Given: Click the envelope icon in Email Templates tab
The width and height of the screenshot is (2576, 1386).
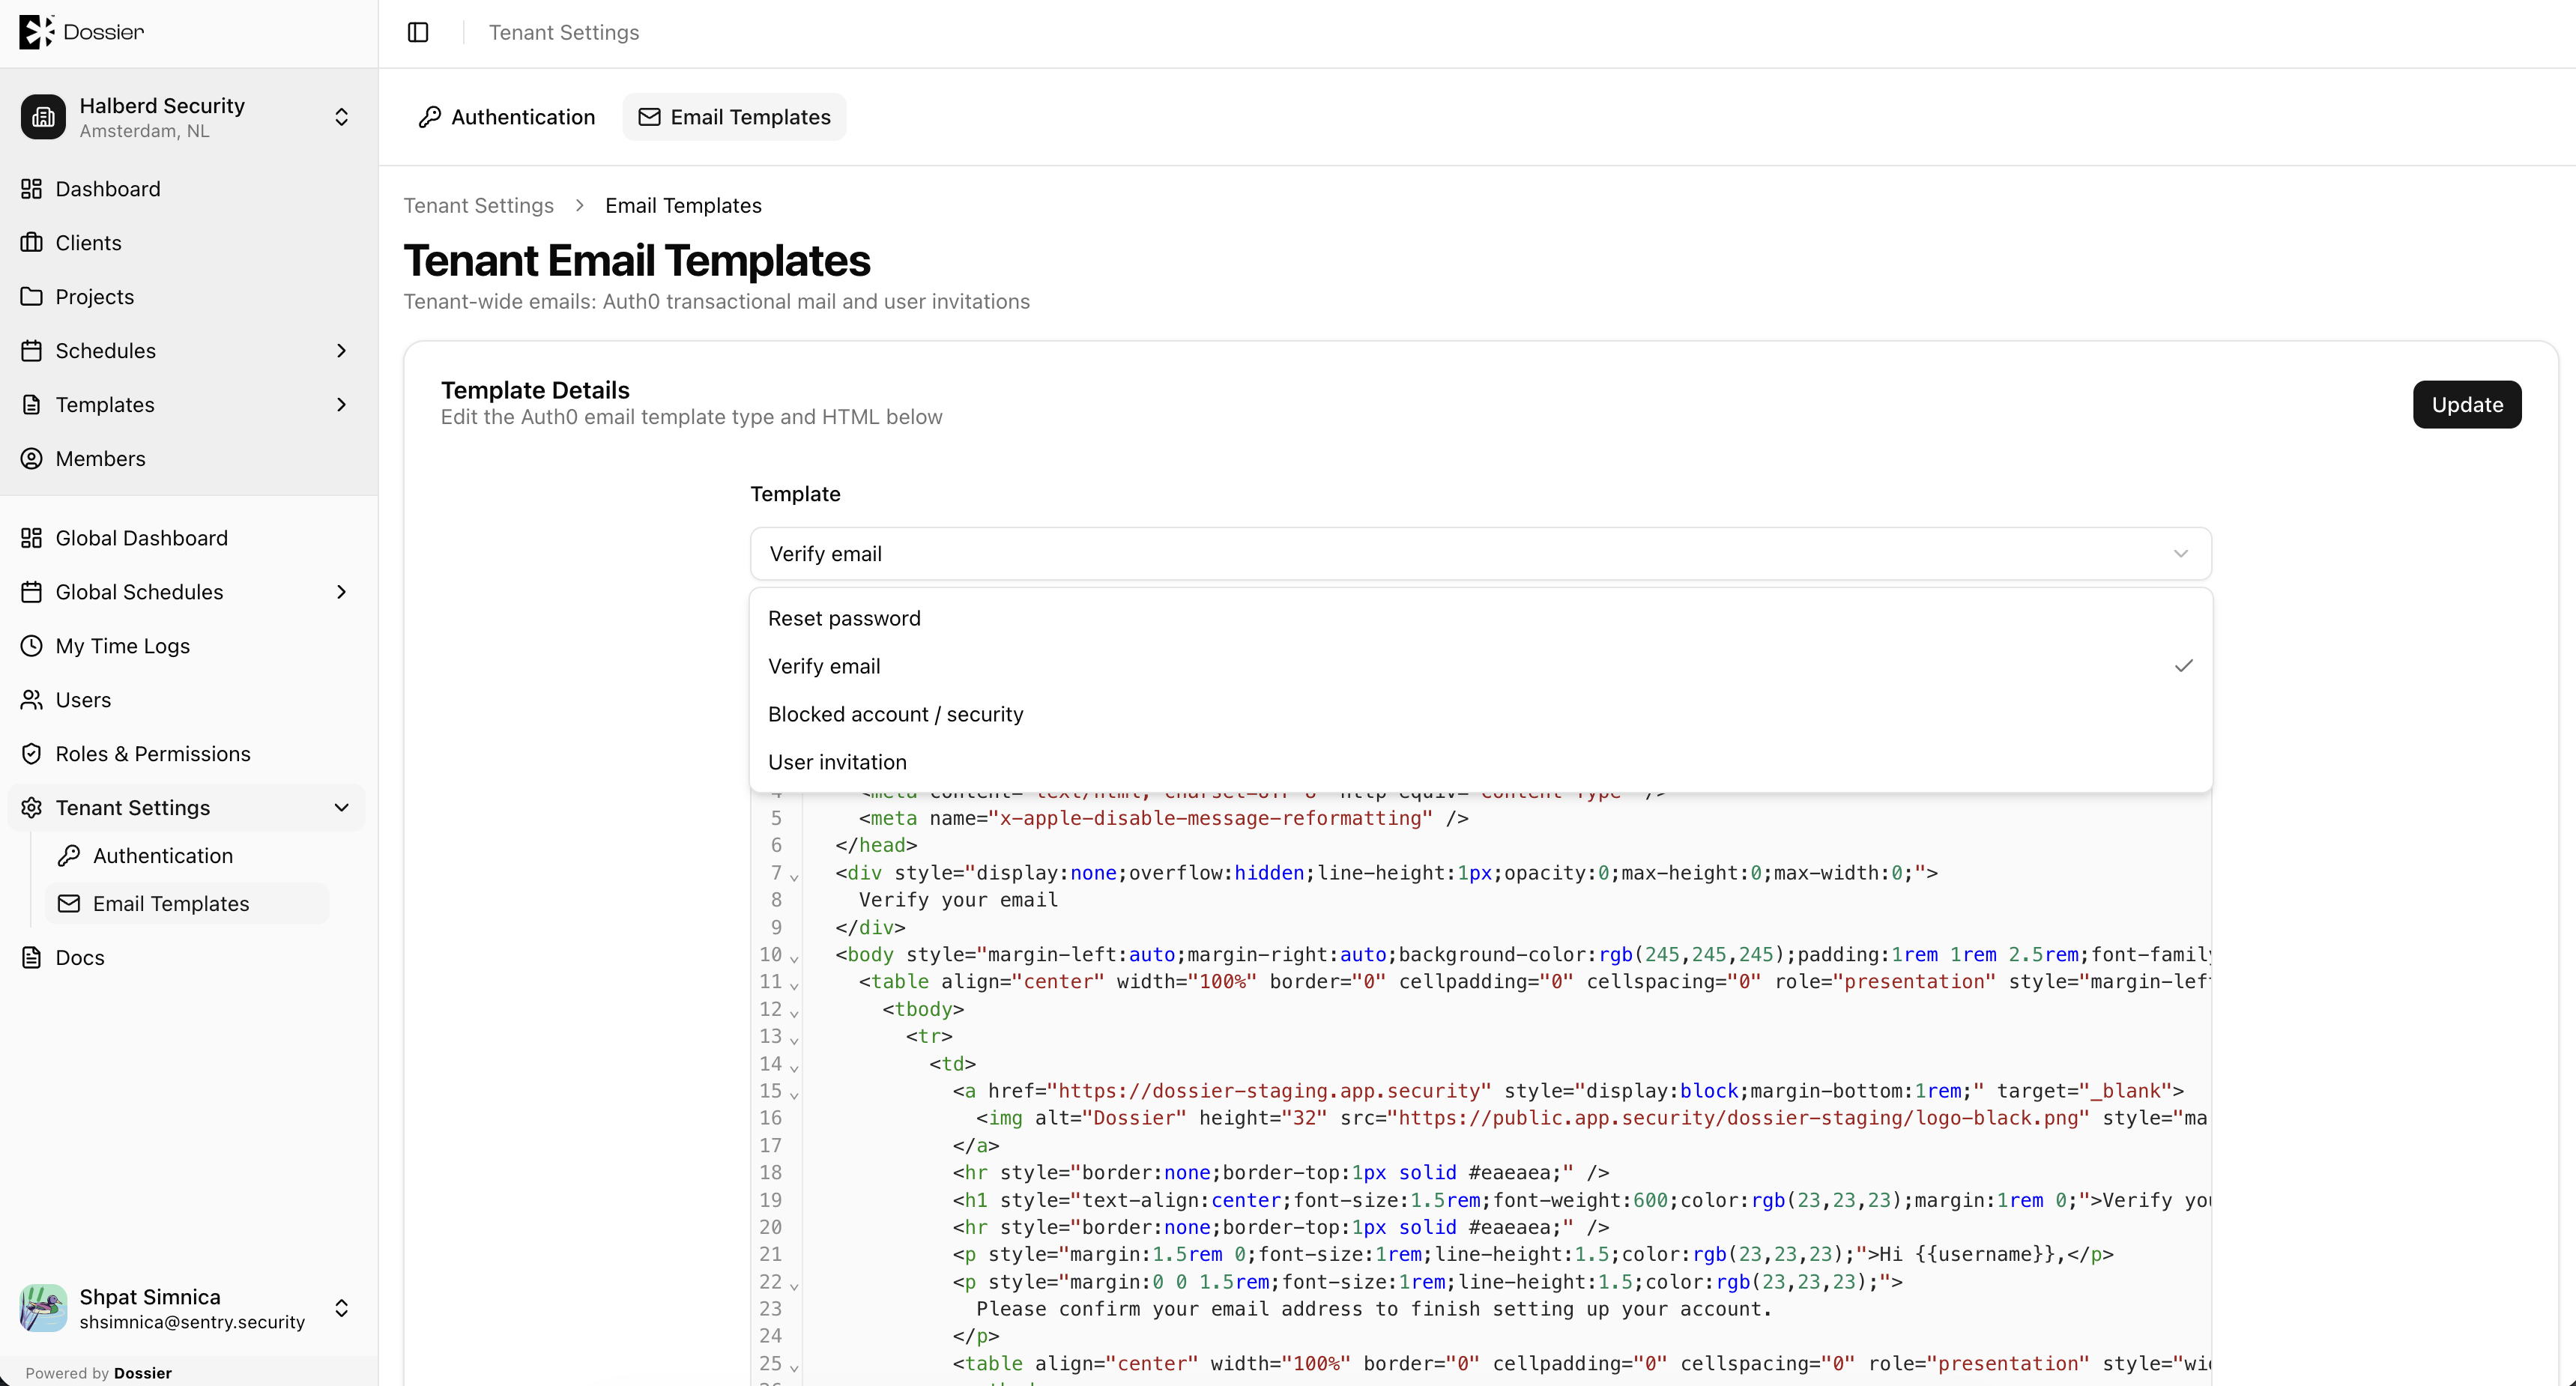Looking at the screenshot, I should 649,117.
